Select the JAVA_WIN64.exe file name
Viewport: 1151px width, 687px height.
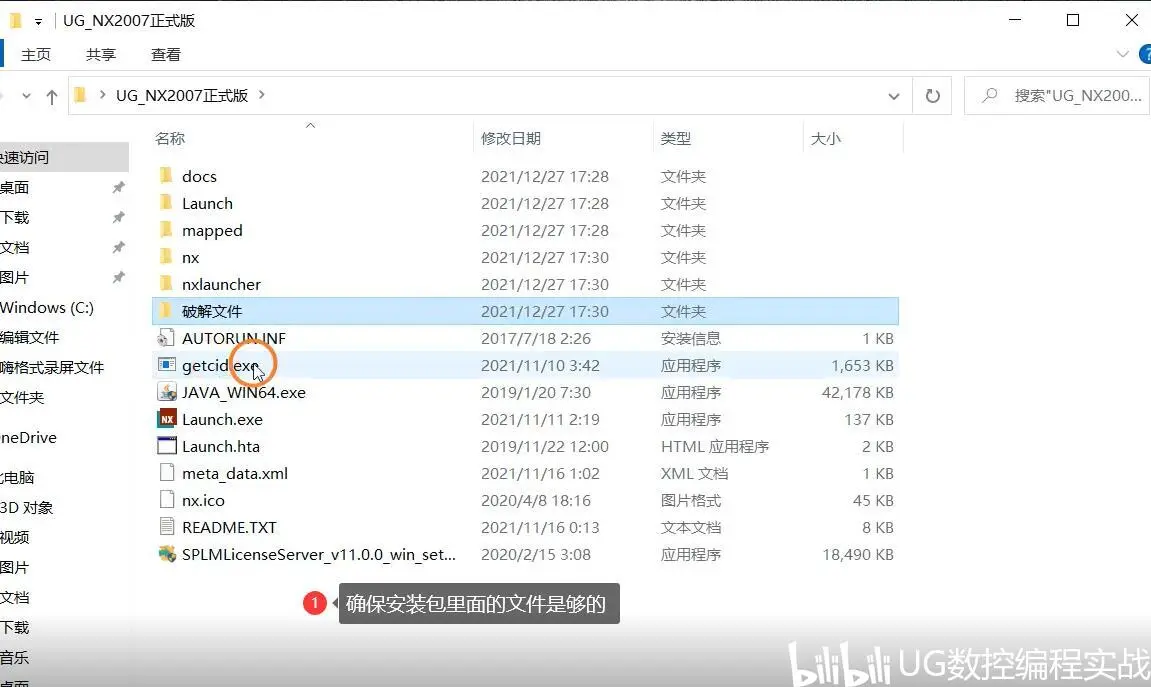[244, 393]
